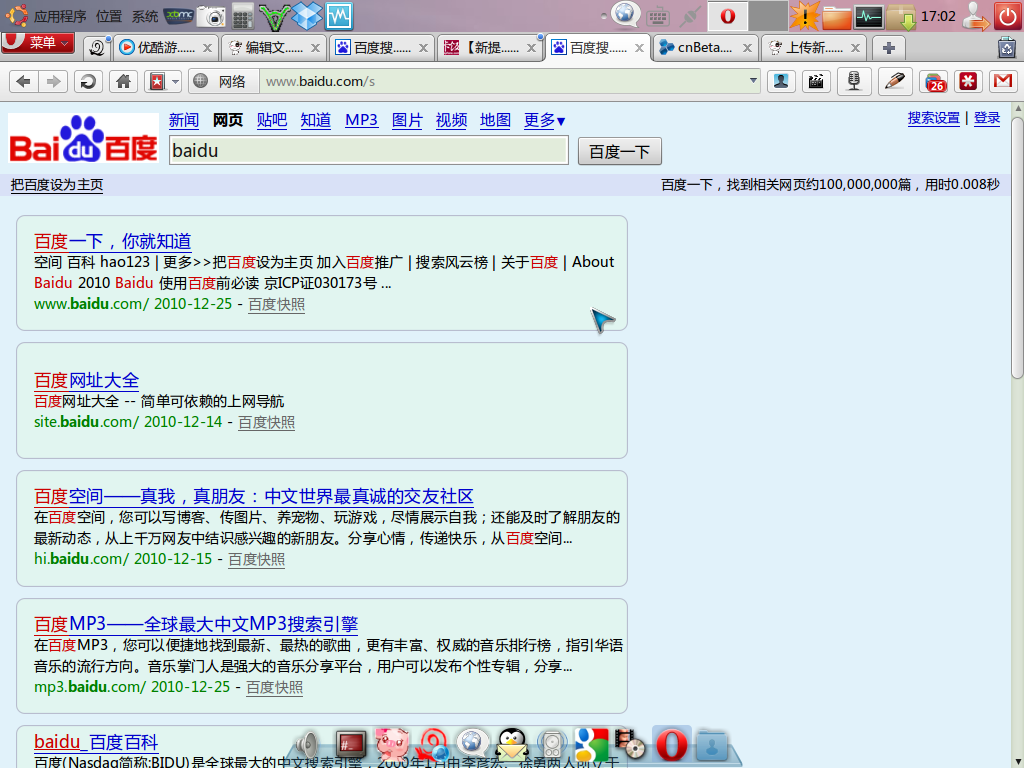The image size is (1024, 768).
Task: Open the Opera 菜单 menu button
Action: (38, 42)
